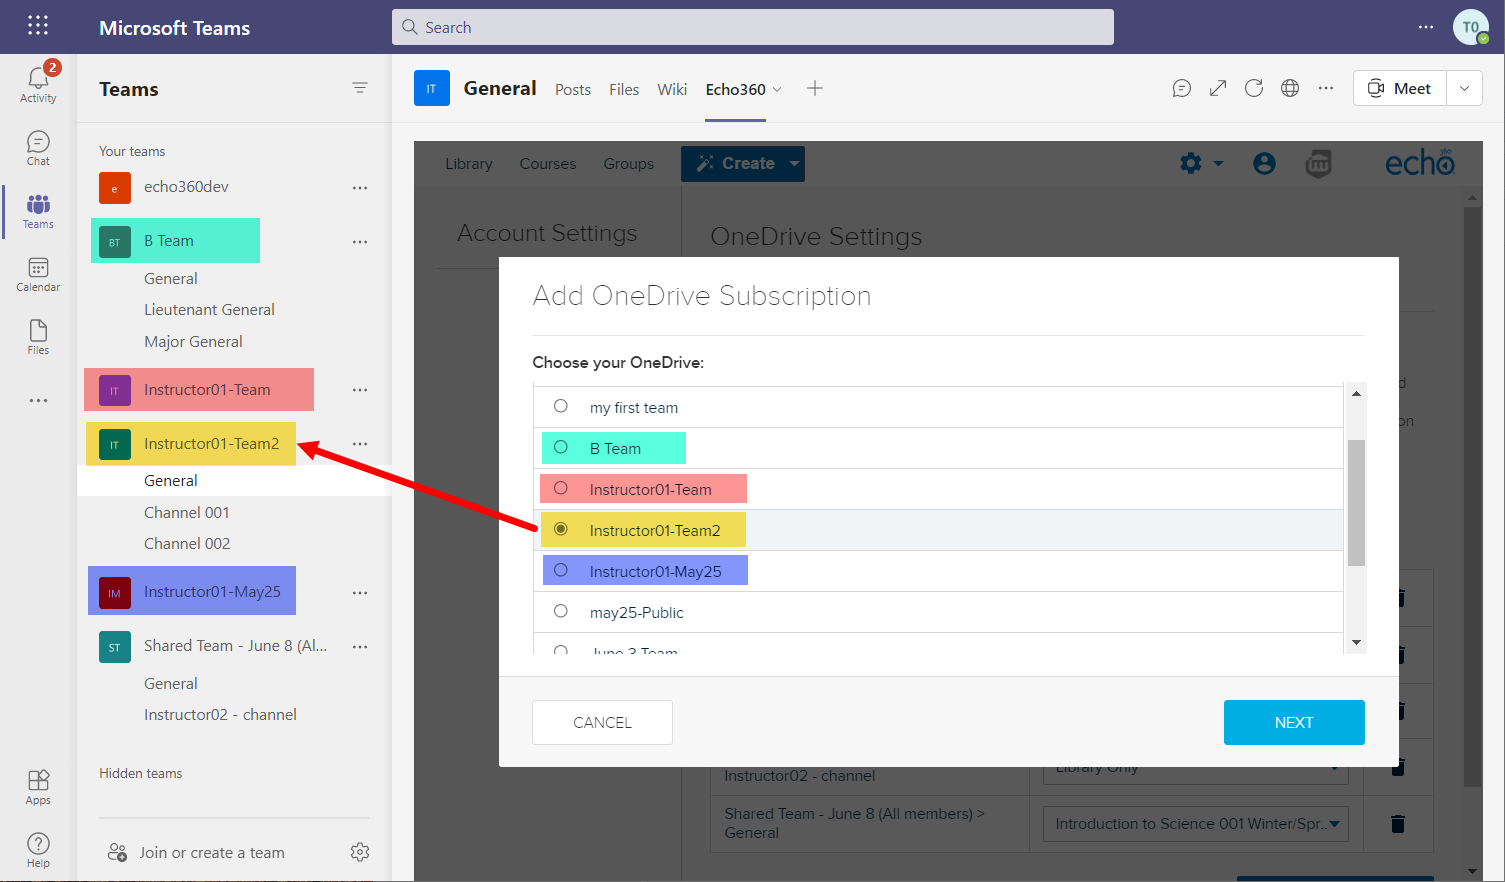This screenshot has height=882, width=1505.
Task: Open the Echo360 Library tab
Action: (x=469, y=163)
